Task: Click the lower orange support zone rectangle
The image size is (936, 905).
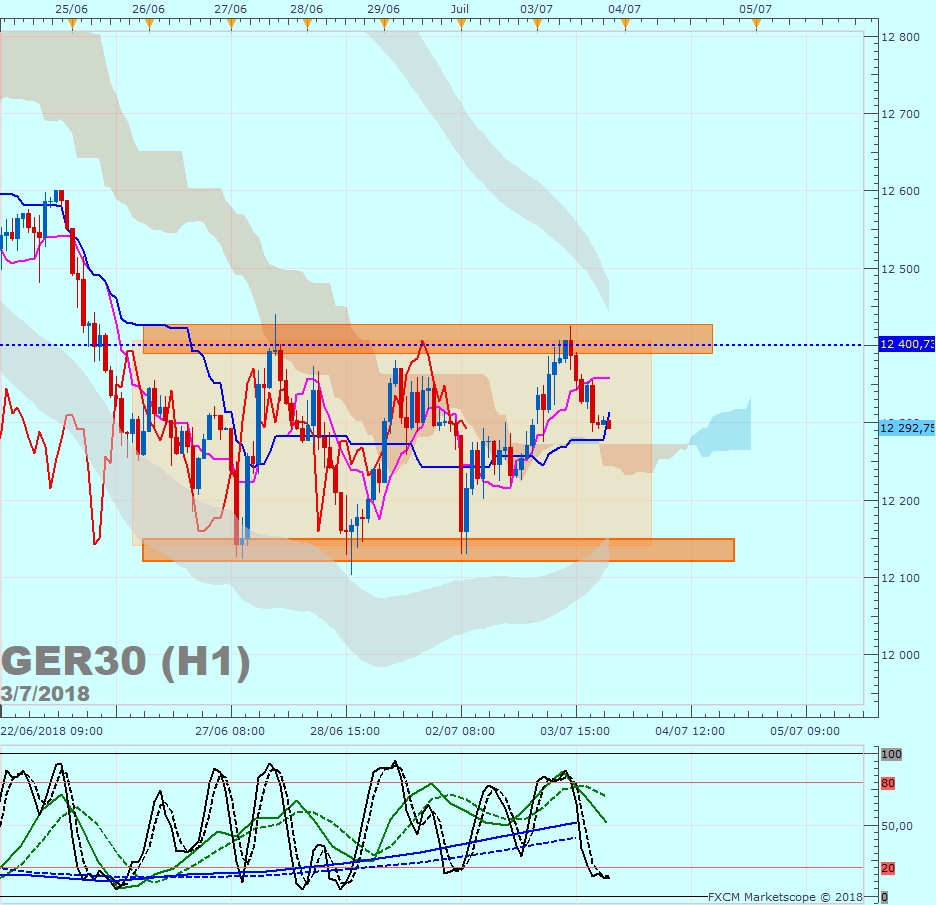Action: coord(438,550)
